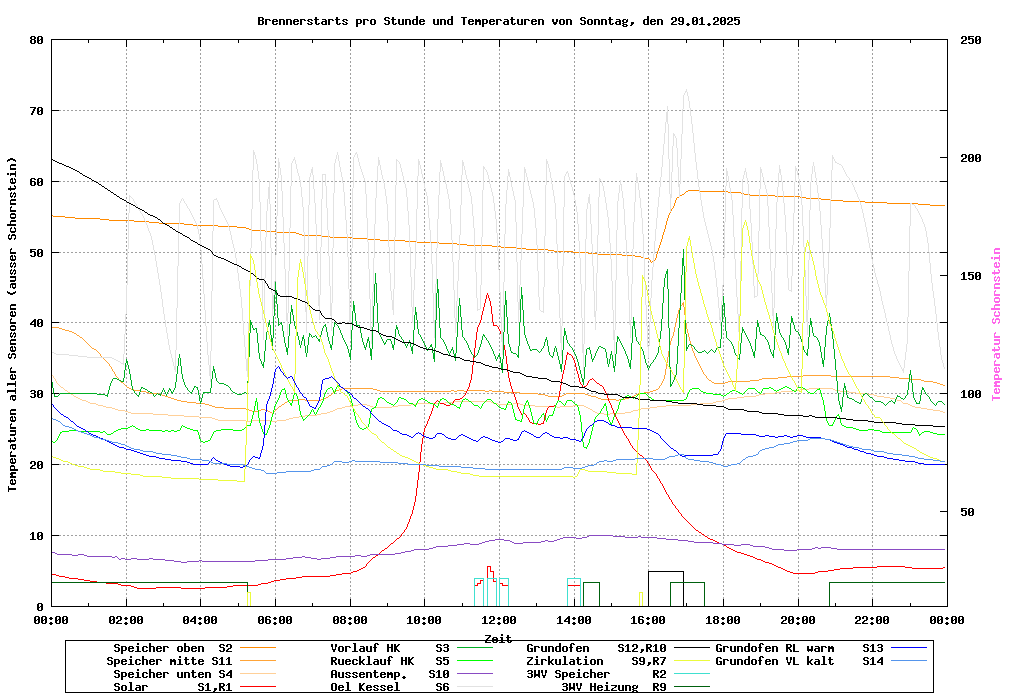Image resolution: width=1024 pixels, height=700 pixels.
Task: Select the Speicher unten S4 legend label
Action: 172,674
